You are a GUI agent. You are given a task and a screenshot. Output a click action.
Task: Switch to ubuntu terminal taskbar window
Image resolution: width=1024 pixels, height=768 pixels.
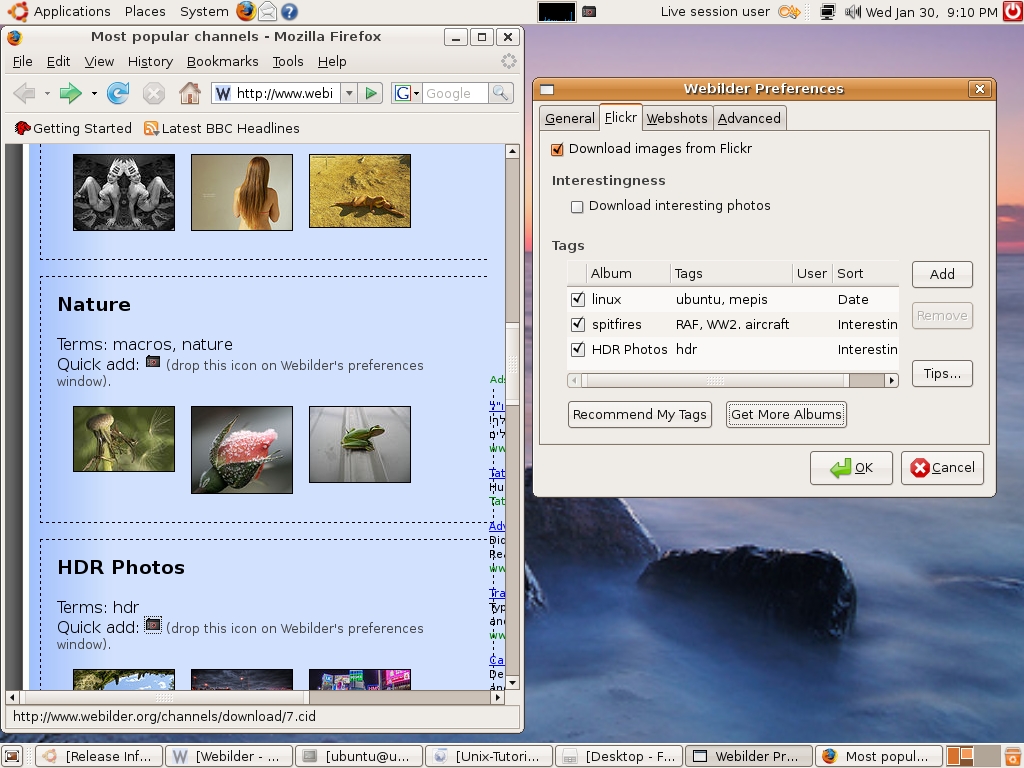(x=359, y=756)
